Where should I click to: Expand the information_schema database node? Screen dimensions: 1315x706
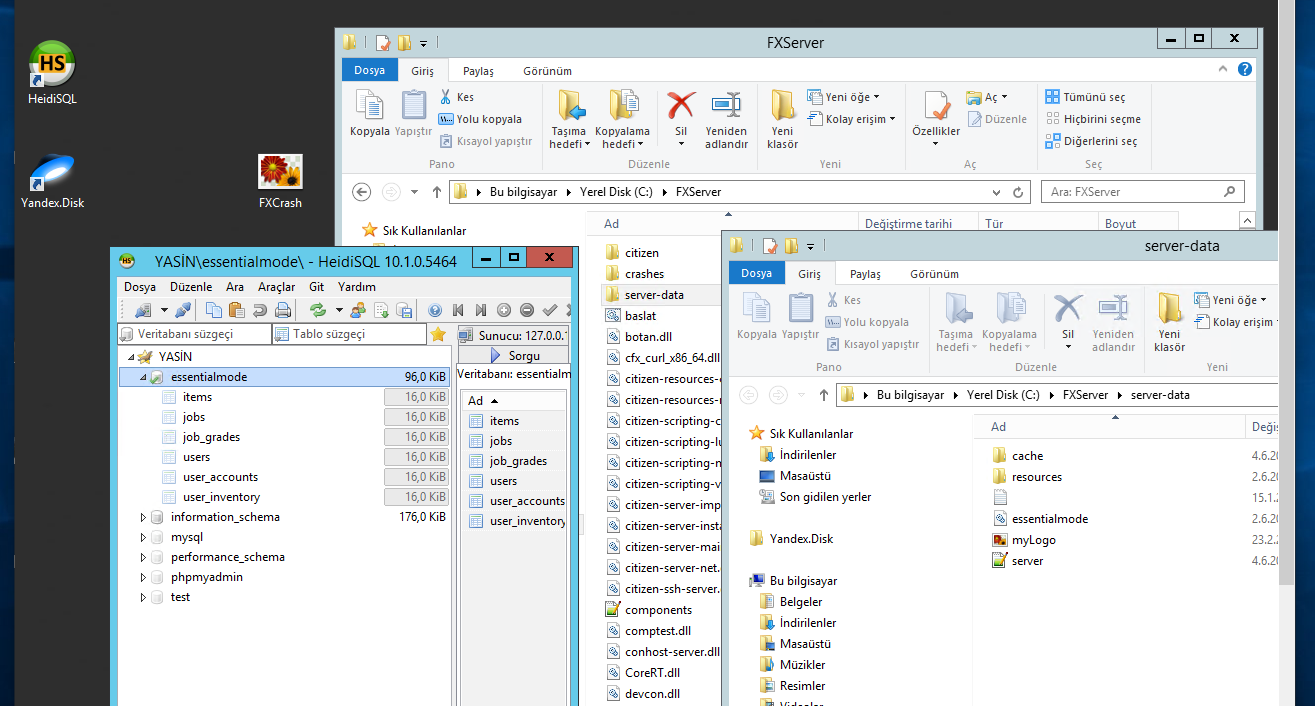pos(142,517)
